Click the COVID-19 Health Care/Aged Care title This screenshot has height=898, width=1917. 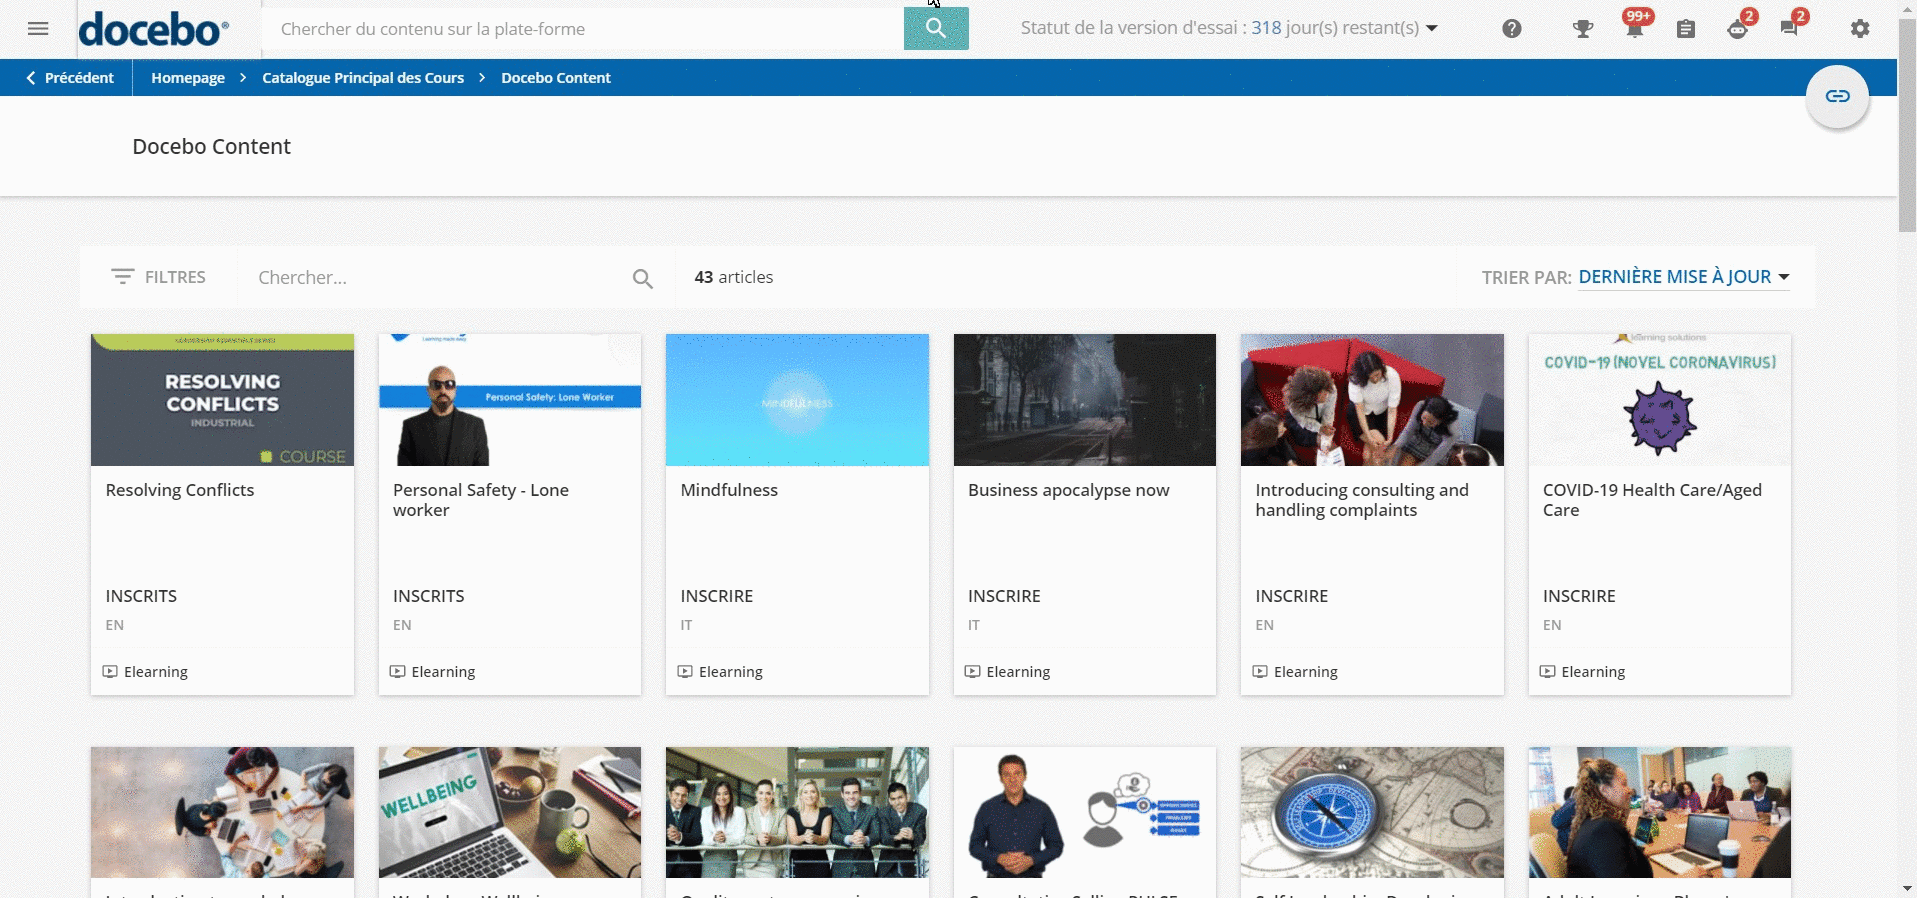[x=1652, y=500]
